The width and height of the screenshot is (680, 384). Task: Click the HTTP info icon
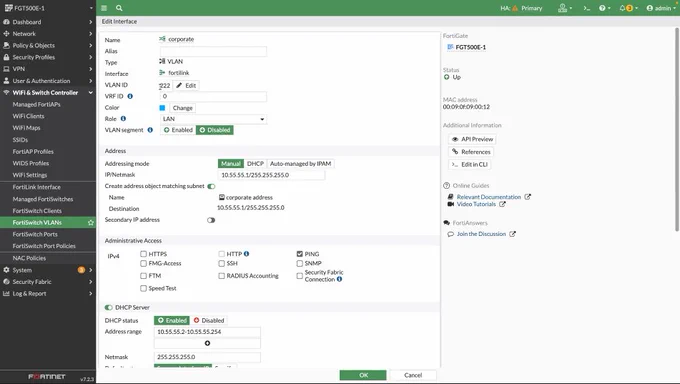(246, 254)
